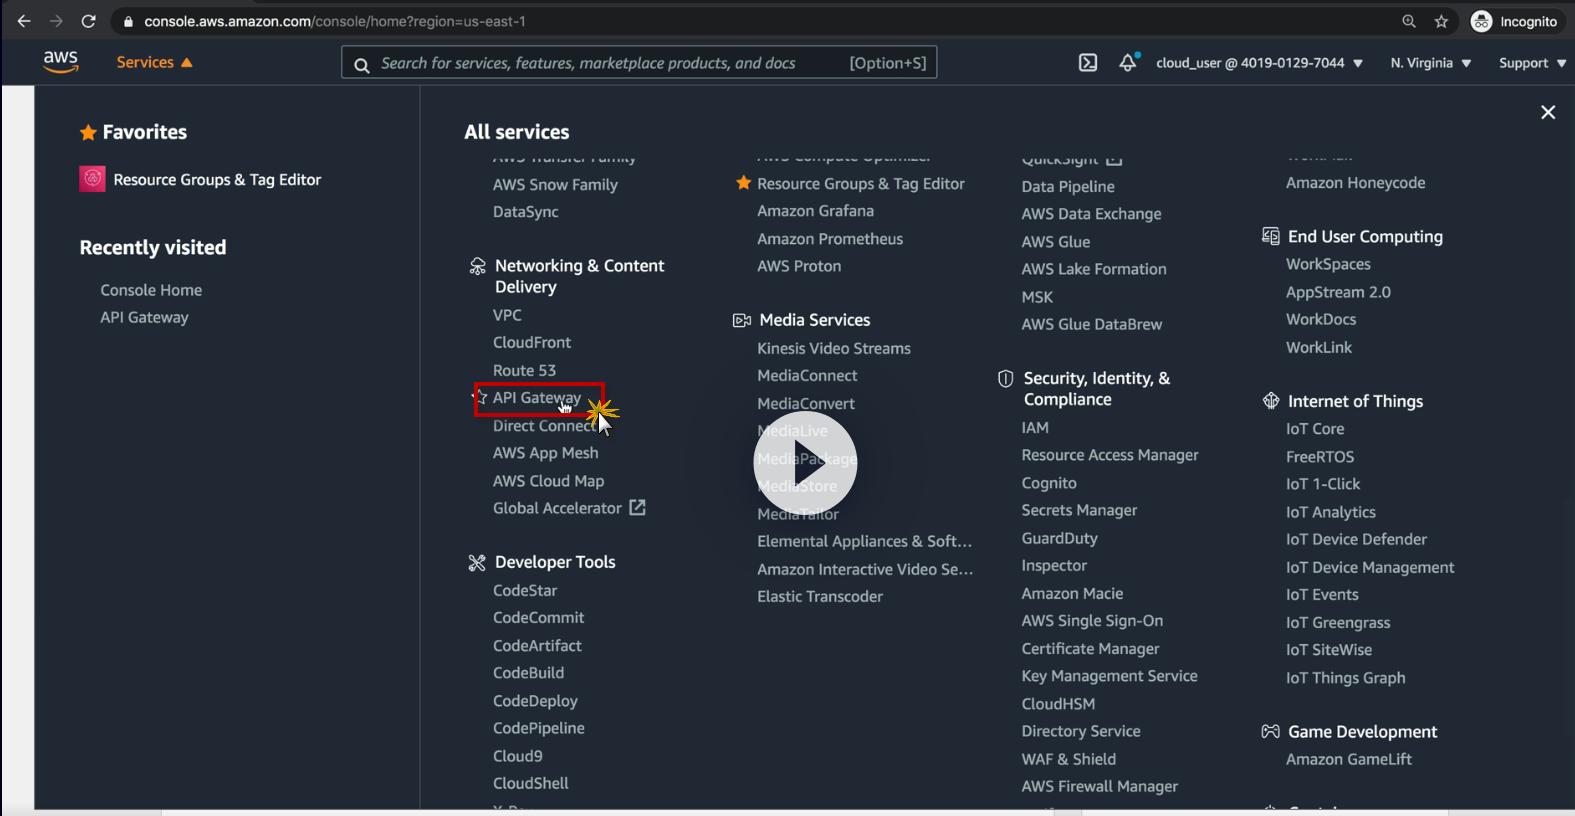Select API Gateway under Networking & Content Delivery
Image resolution: width=1575 pixels, height=816 pixels.
coord(536,398)
